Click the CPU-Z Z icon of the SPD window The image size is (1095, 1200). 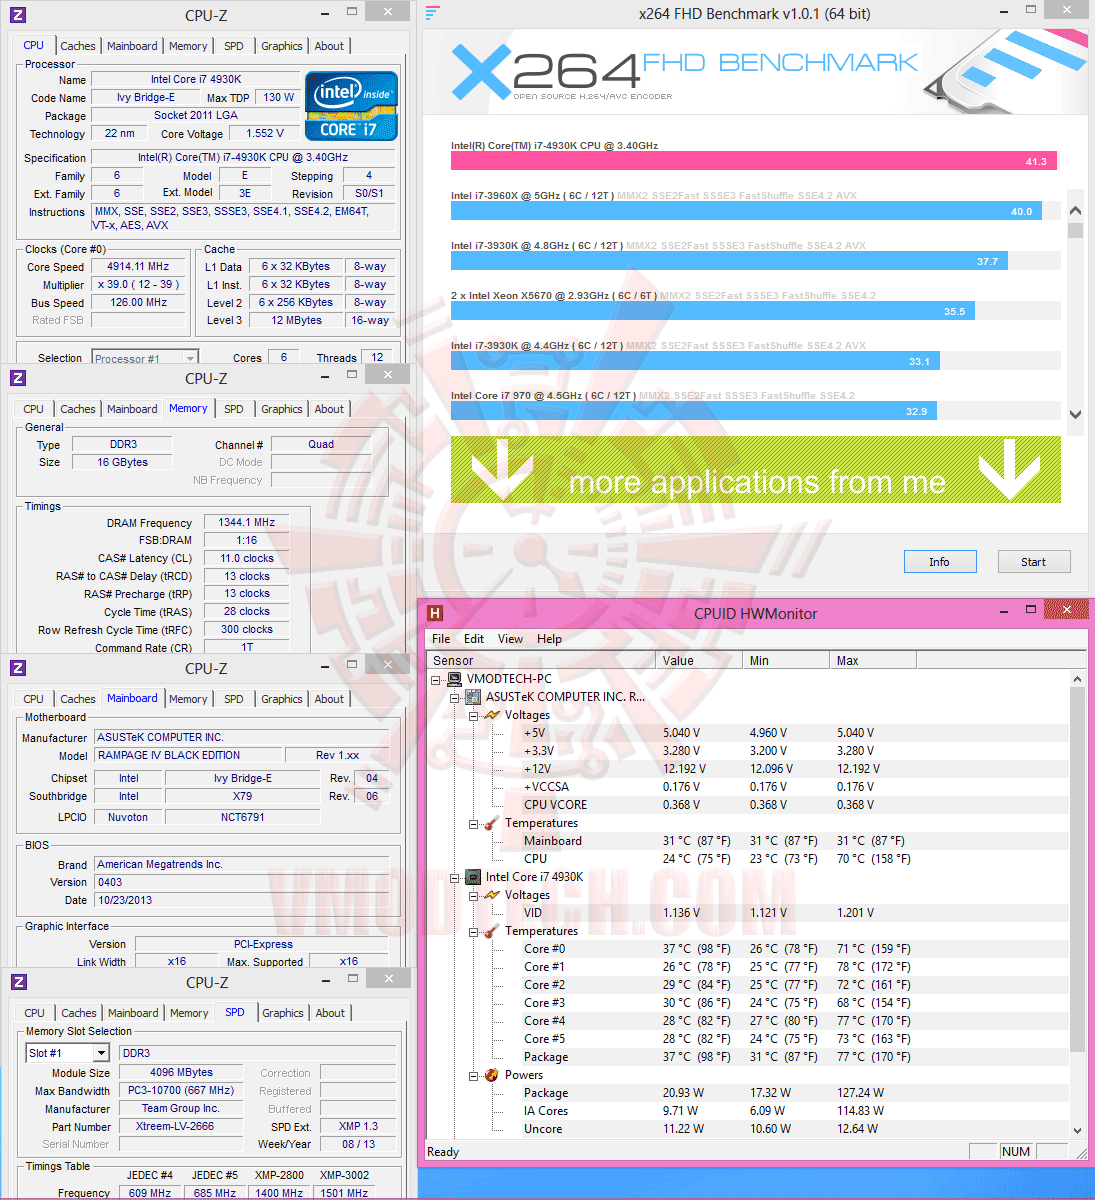(x=18, y=982)
